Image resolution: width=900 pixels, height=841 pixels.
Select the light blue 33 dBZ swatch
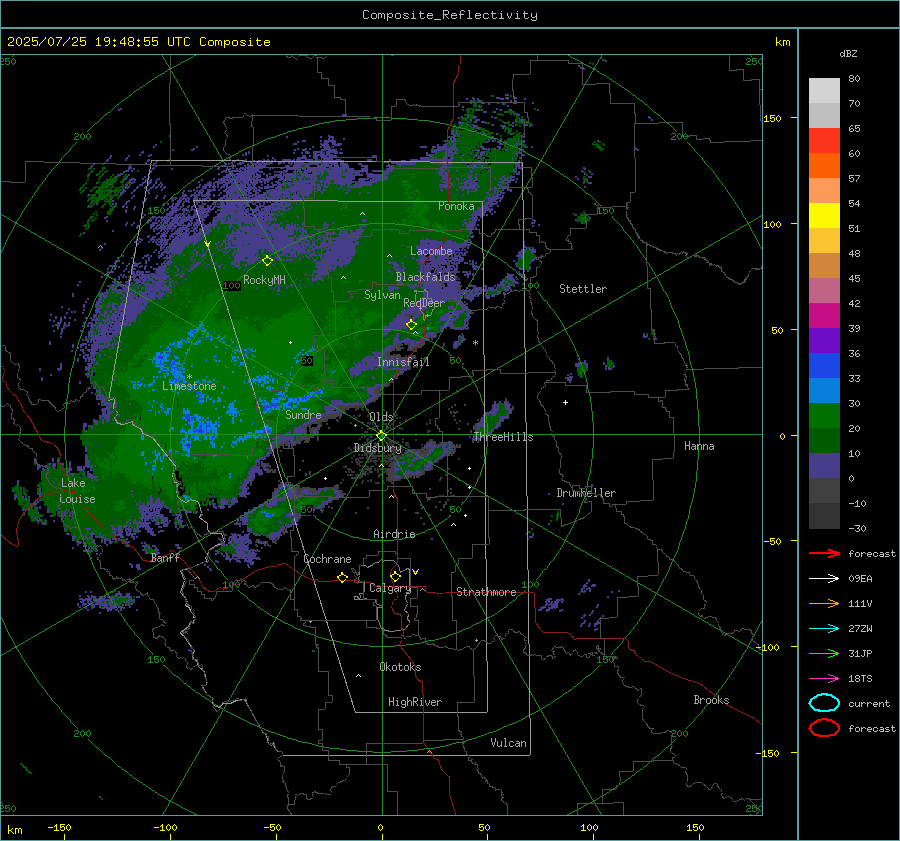click(824, 390)
